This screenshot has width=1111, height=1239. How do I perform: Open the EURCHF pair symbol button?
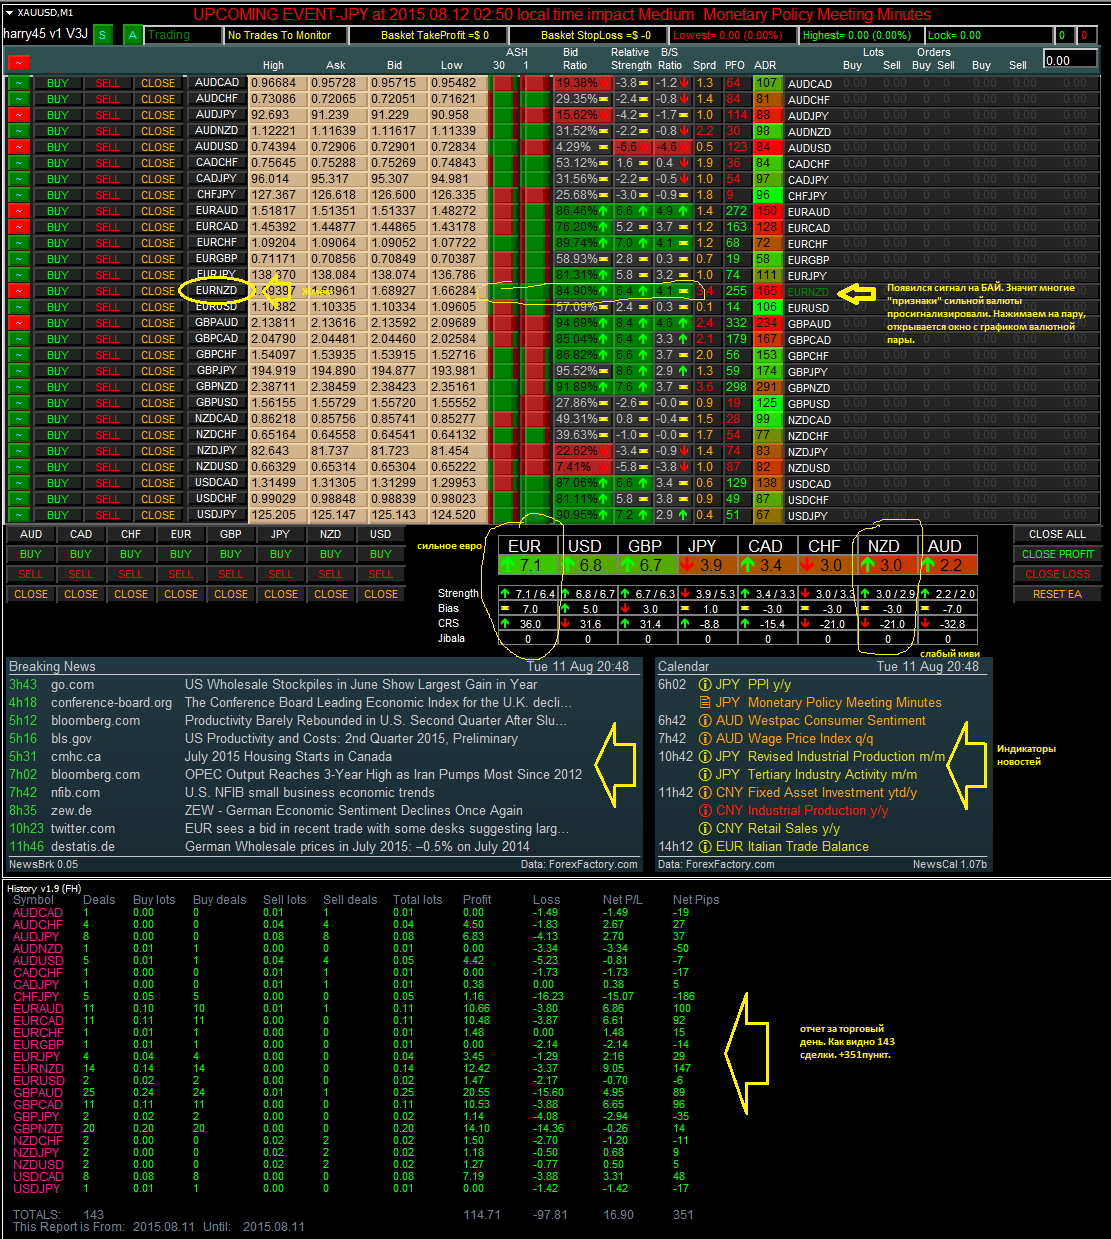click(x=217, y=243)
